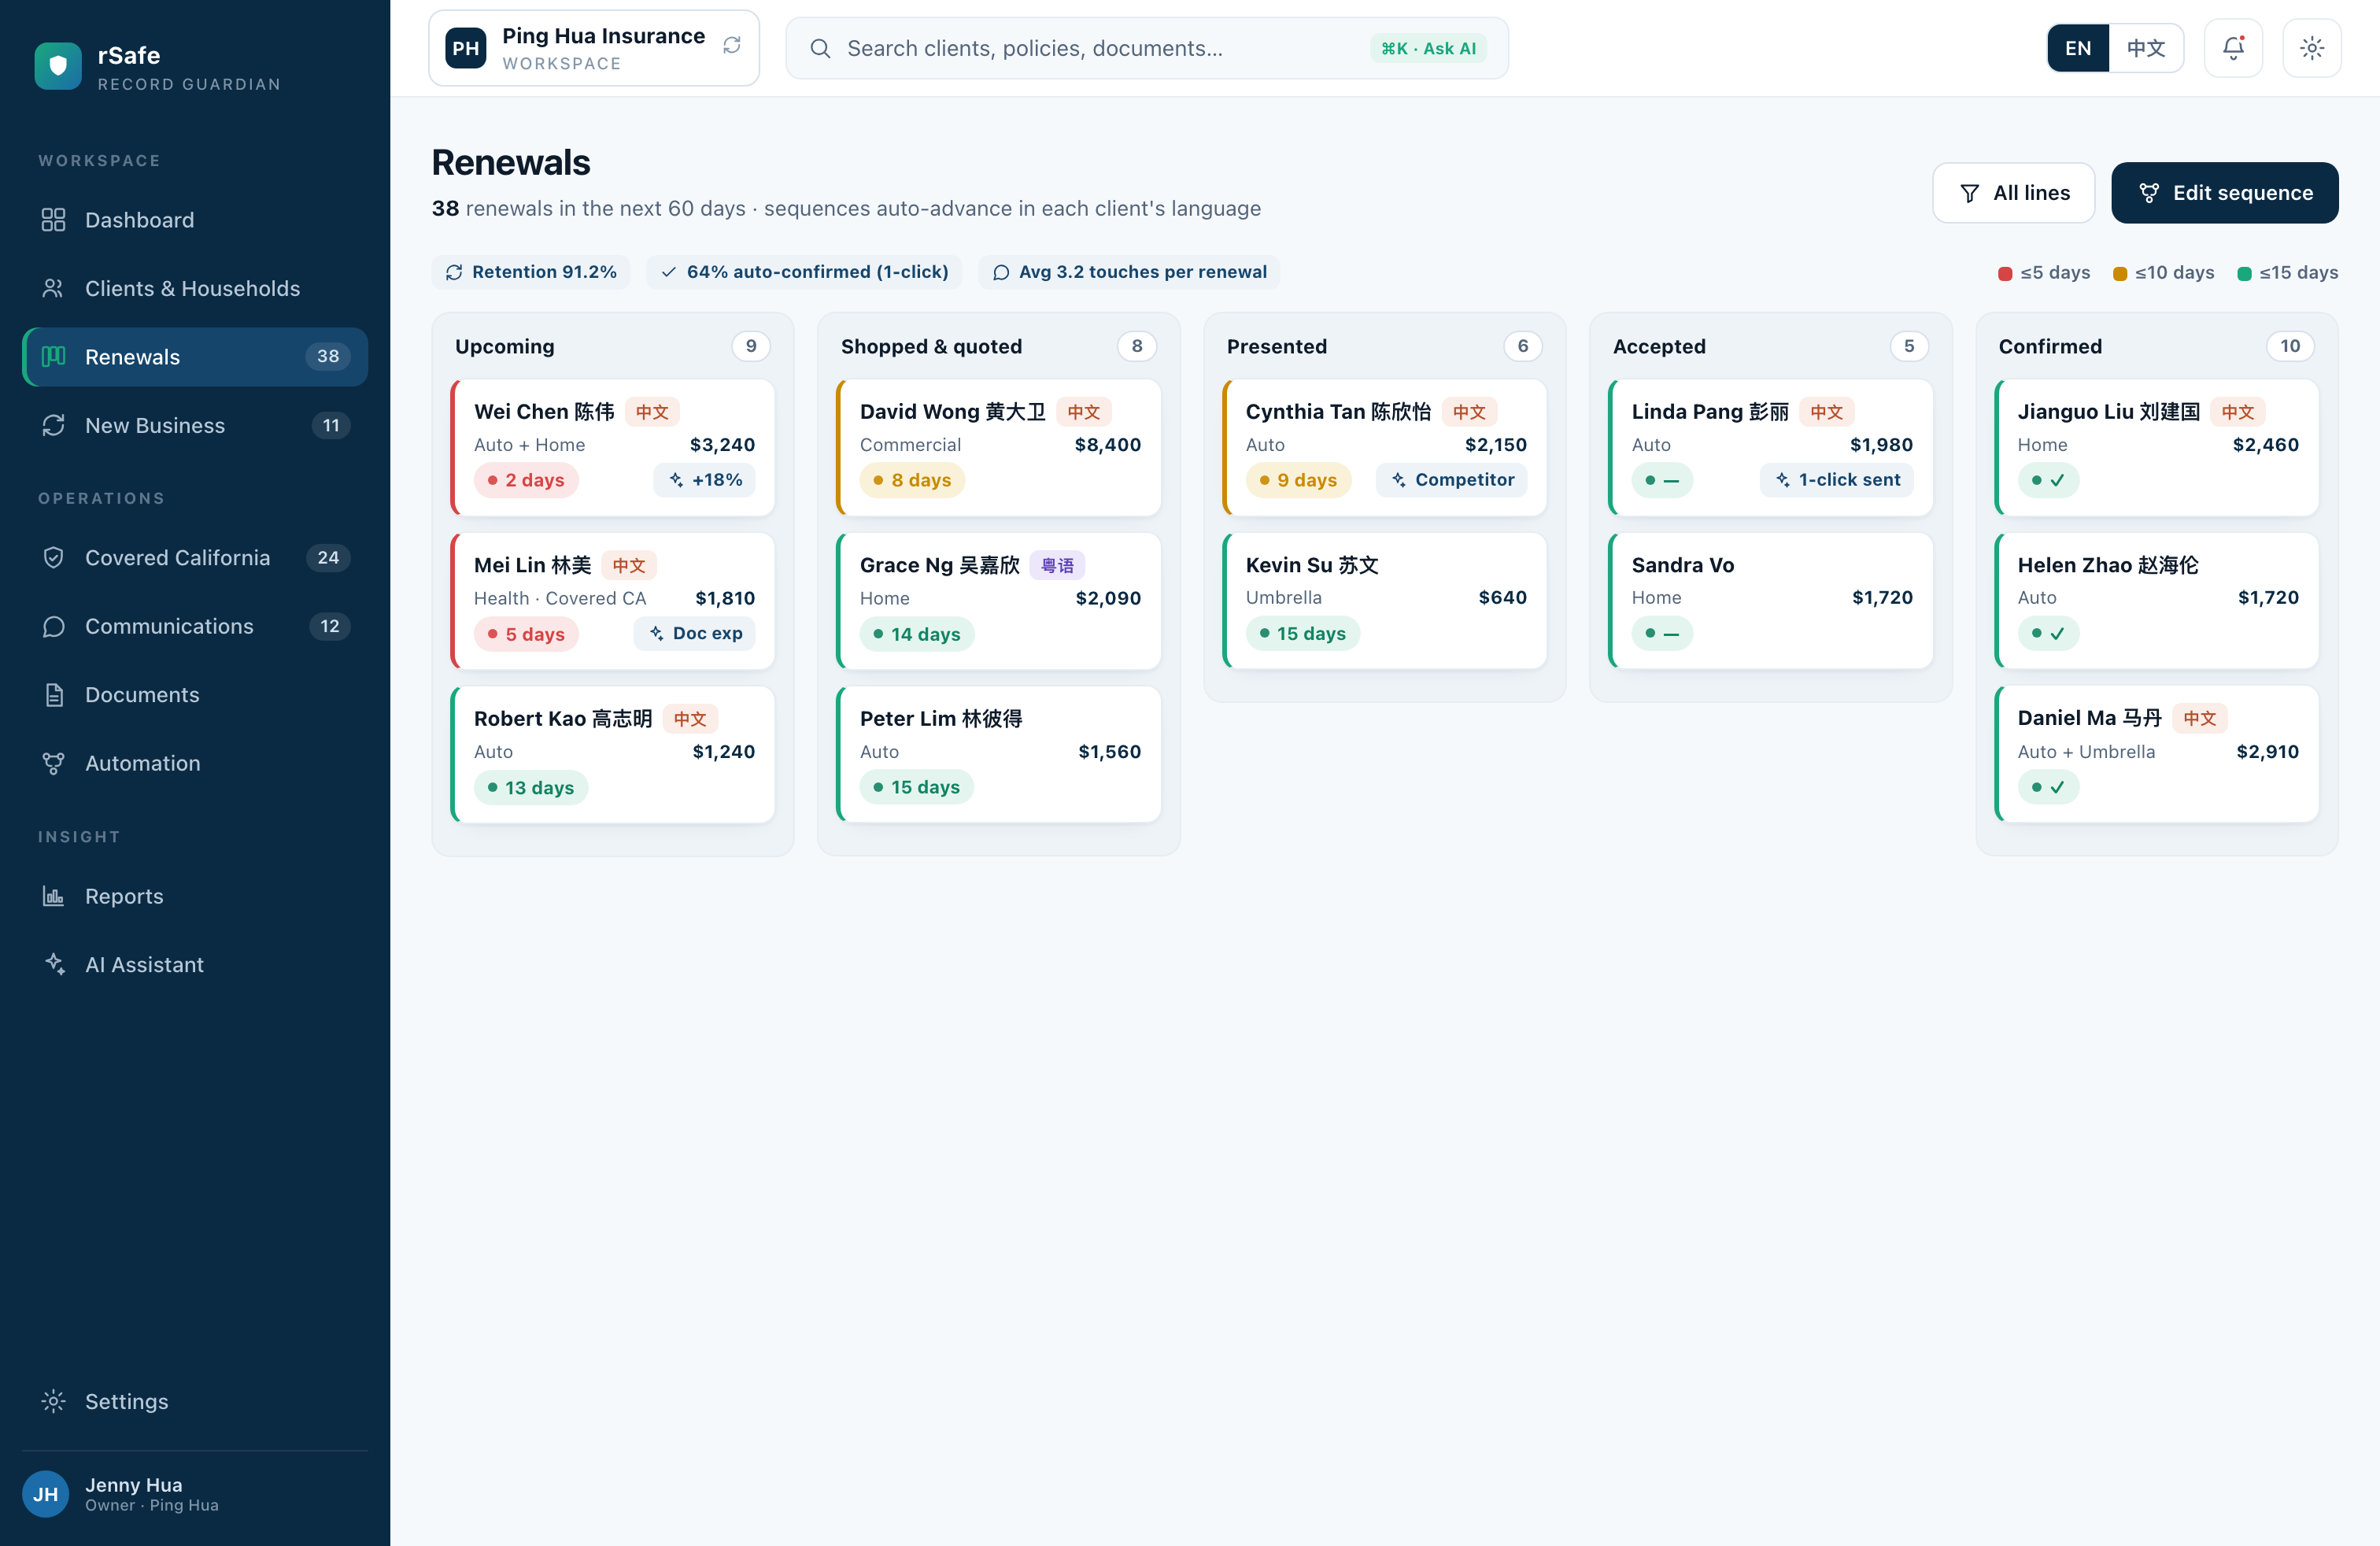Click the Upcoming column count 9
This screenshot has height=1546, width=2380.
(x=751, y=346)
